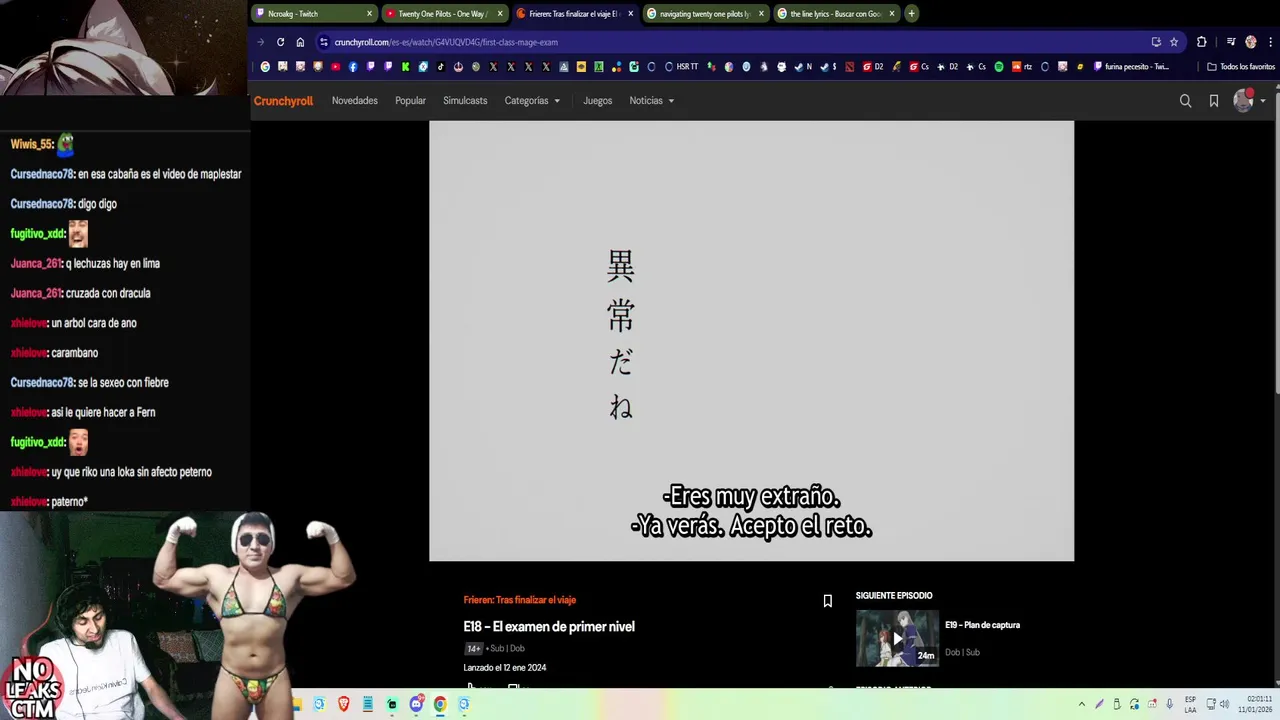This screenshot has width=1280, height=720.
Task: Open E19 – Plan de captura title
Action: pos(982,625)
